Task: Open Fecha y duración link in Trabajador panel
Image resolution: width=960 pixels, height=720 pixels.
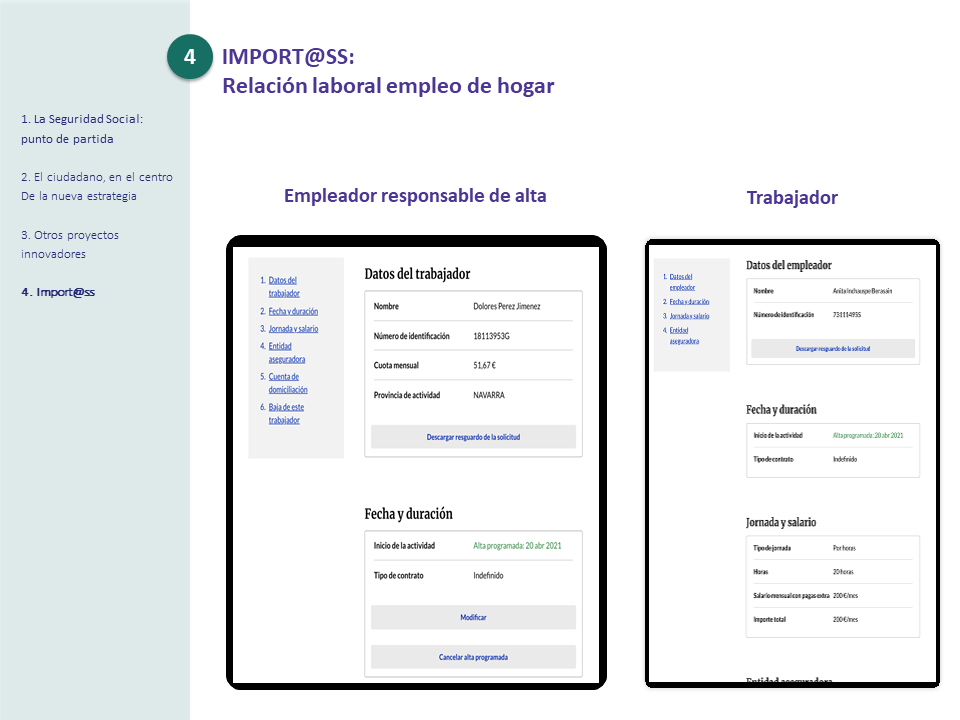Action: (689, 301)
